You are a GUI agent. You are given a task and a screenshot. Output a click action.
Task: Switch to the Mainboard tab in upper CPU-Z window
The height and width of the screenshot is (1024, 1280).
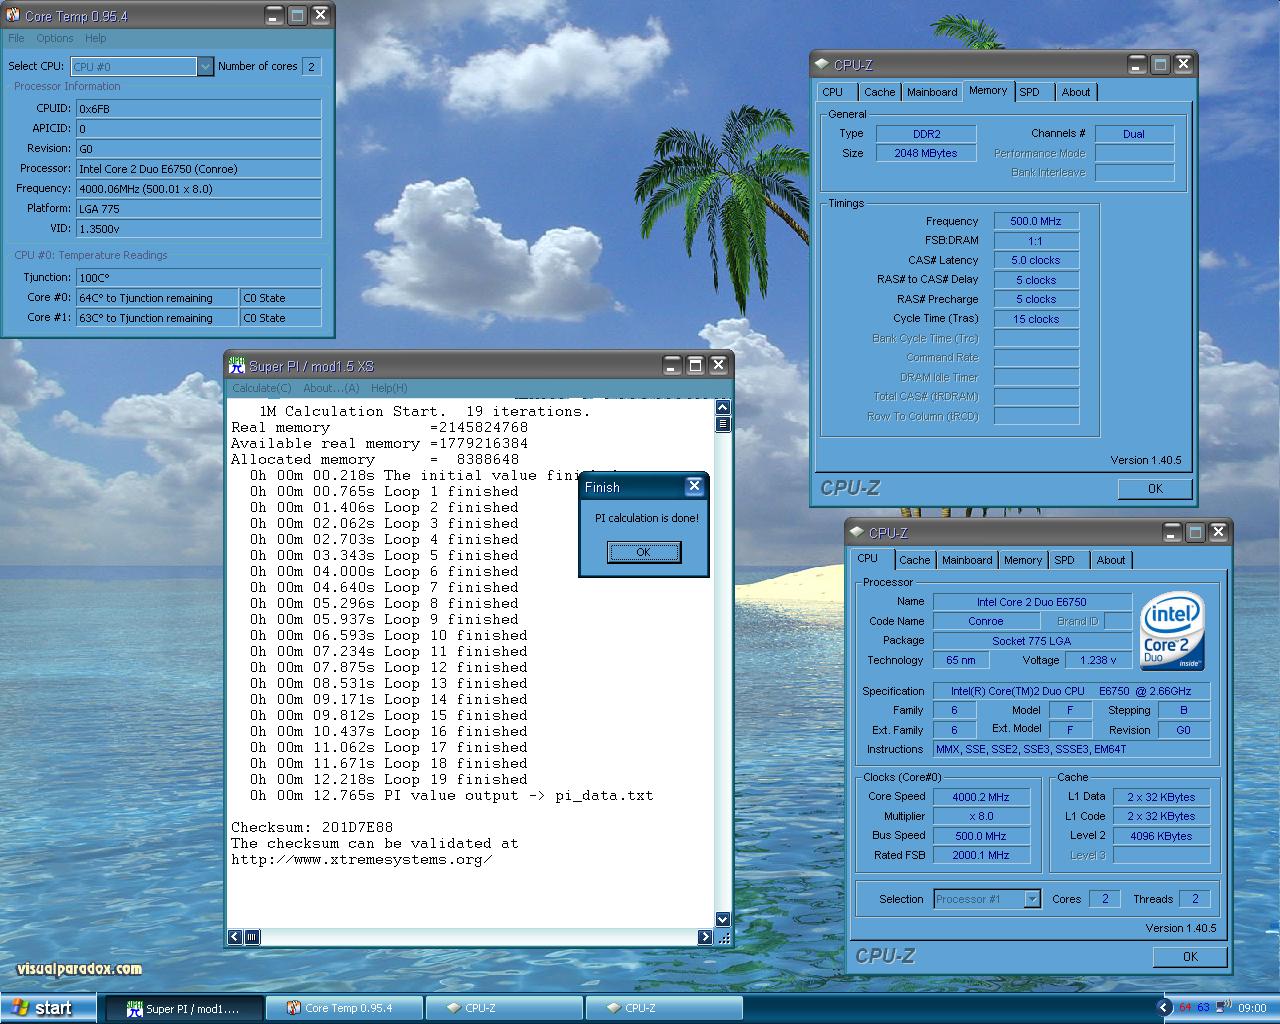pos(932,92)
